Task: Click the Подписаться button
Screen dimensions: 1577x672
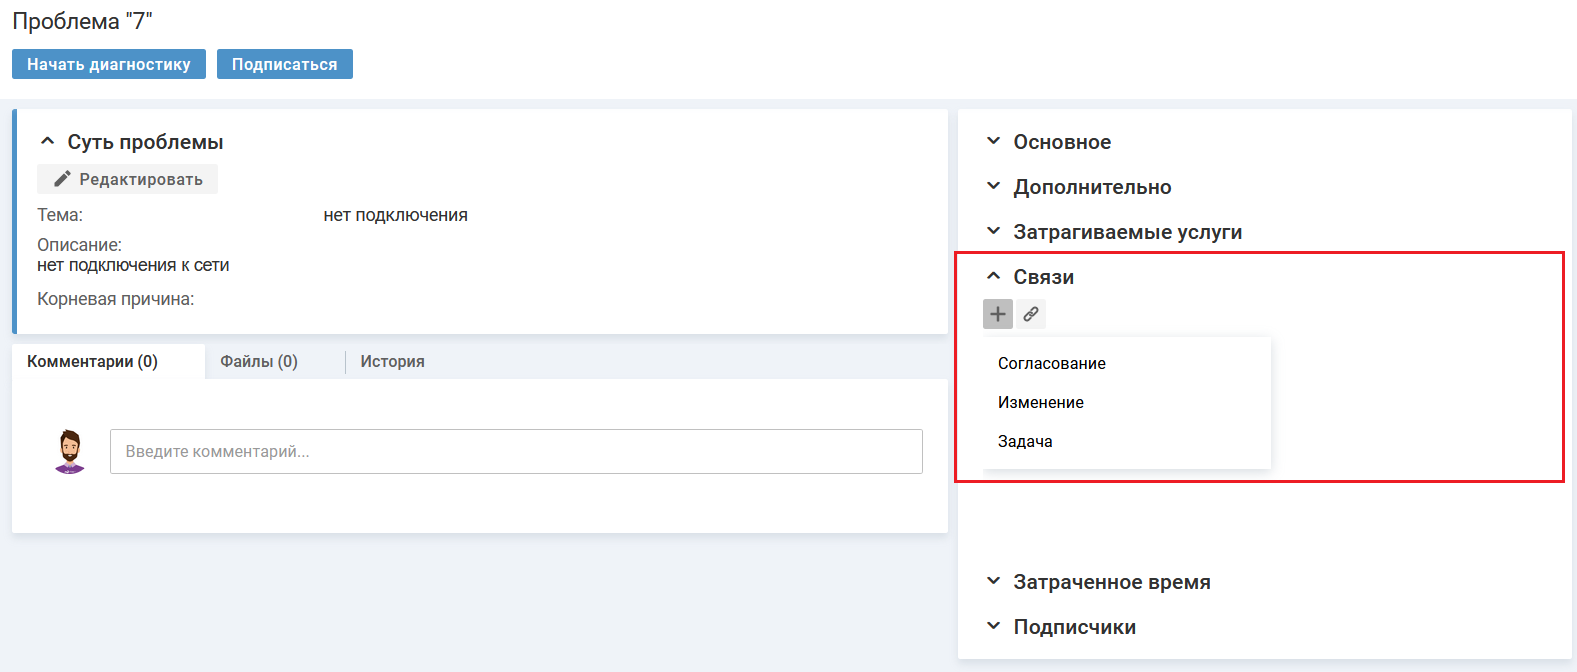Action: coord(284,64)
